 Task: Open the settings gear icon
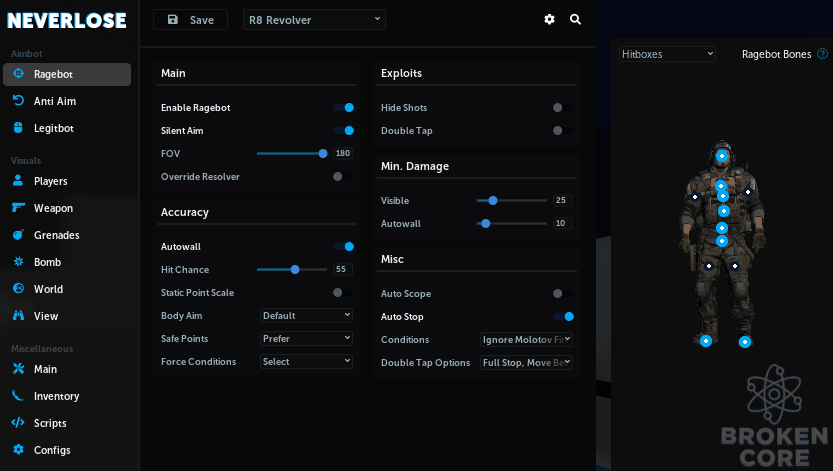[x=549, y=20]
